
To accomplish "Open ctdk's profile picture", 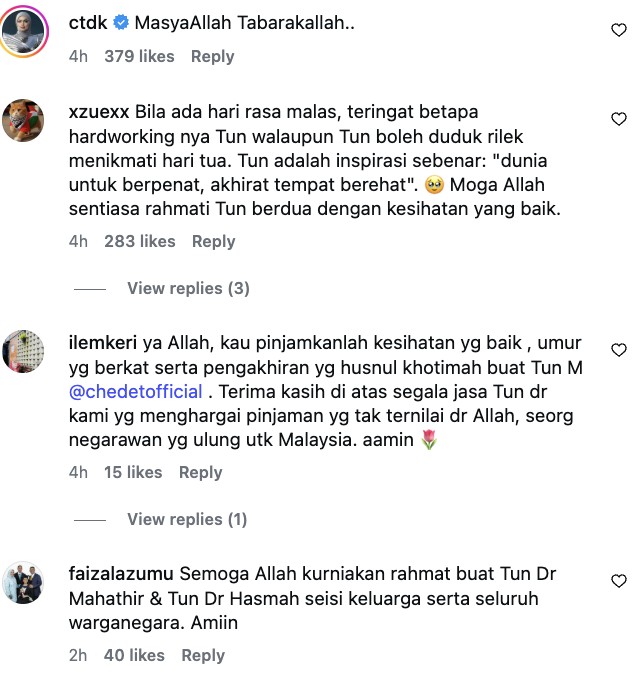I will tap(23, 31).
